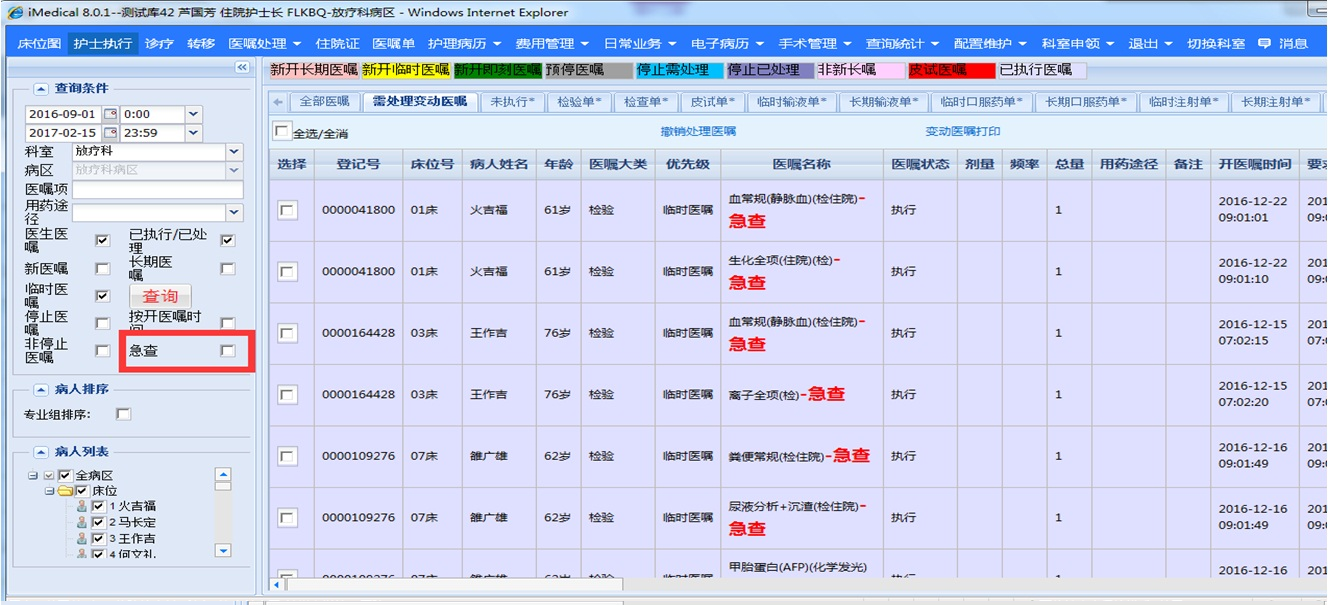The height and width of the screenshot is (605, 1328).
Task: Check the 专业组排序 checkbox
Action: pyautogui.click(x=123, y=414)
